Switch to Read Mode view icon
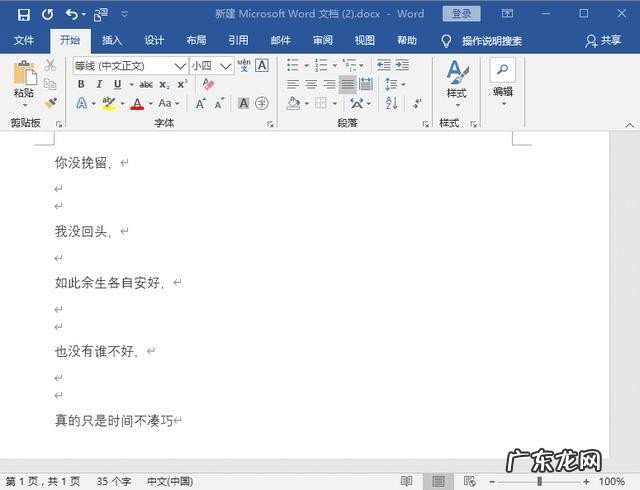Image resolution: width=640 pixels, height=490 pixels. tap(407, 481)
